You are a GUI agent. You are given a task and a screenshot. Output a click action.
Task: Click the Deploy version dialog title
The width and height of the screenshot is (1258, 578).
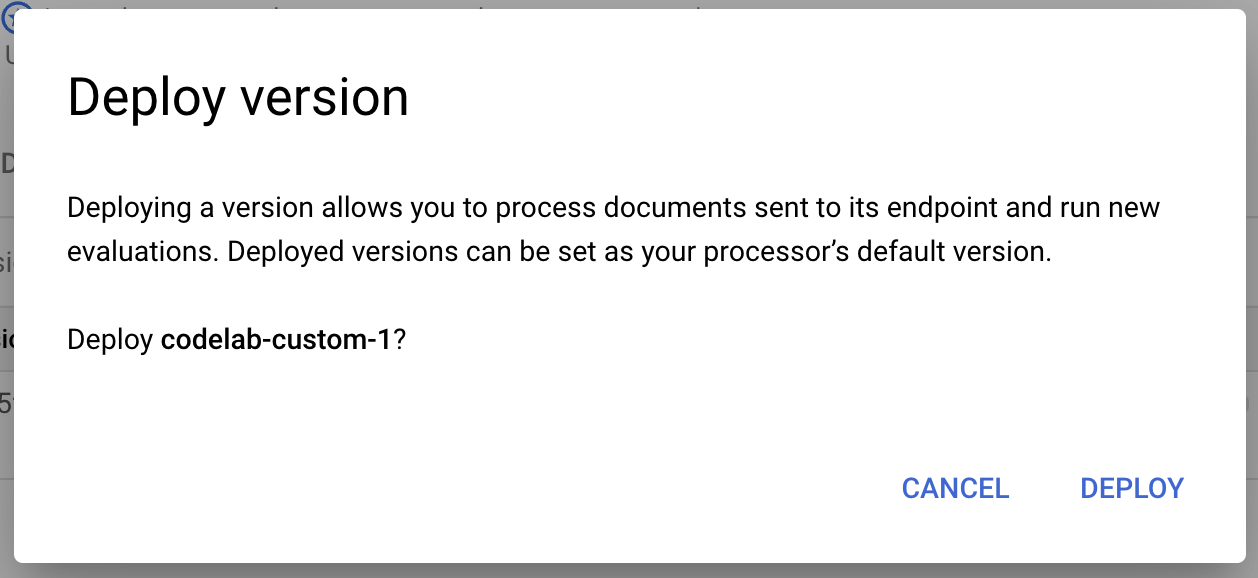[x=237, y=96]
